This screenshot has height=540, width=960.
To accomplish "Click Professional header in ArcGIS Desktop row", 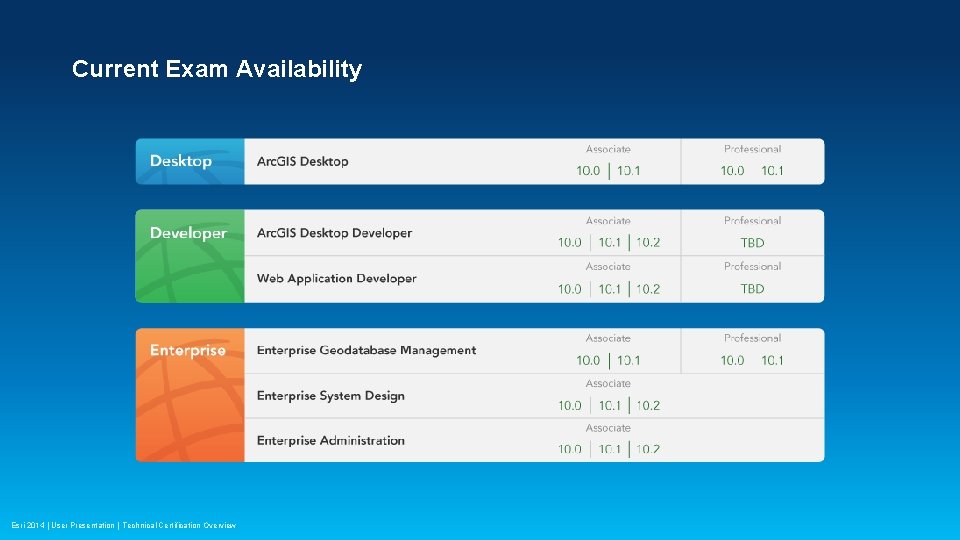I will click(x=752, y=149).
